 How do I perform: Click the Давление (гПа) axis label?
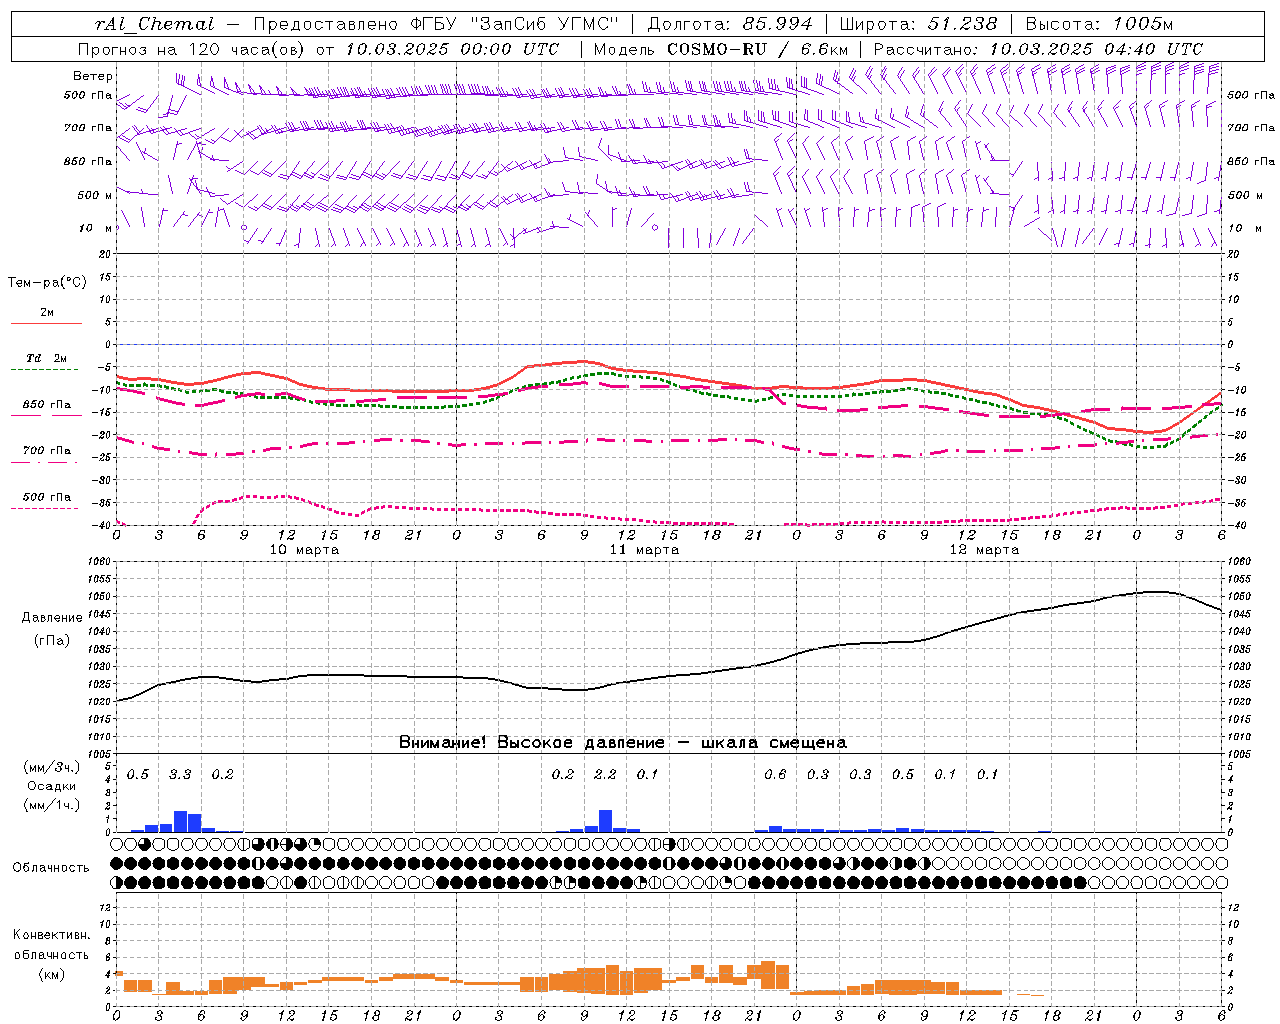click(x=52, y=629)
